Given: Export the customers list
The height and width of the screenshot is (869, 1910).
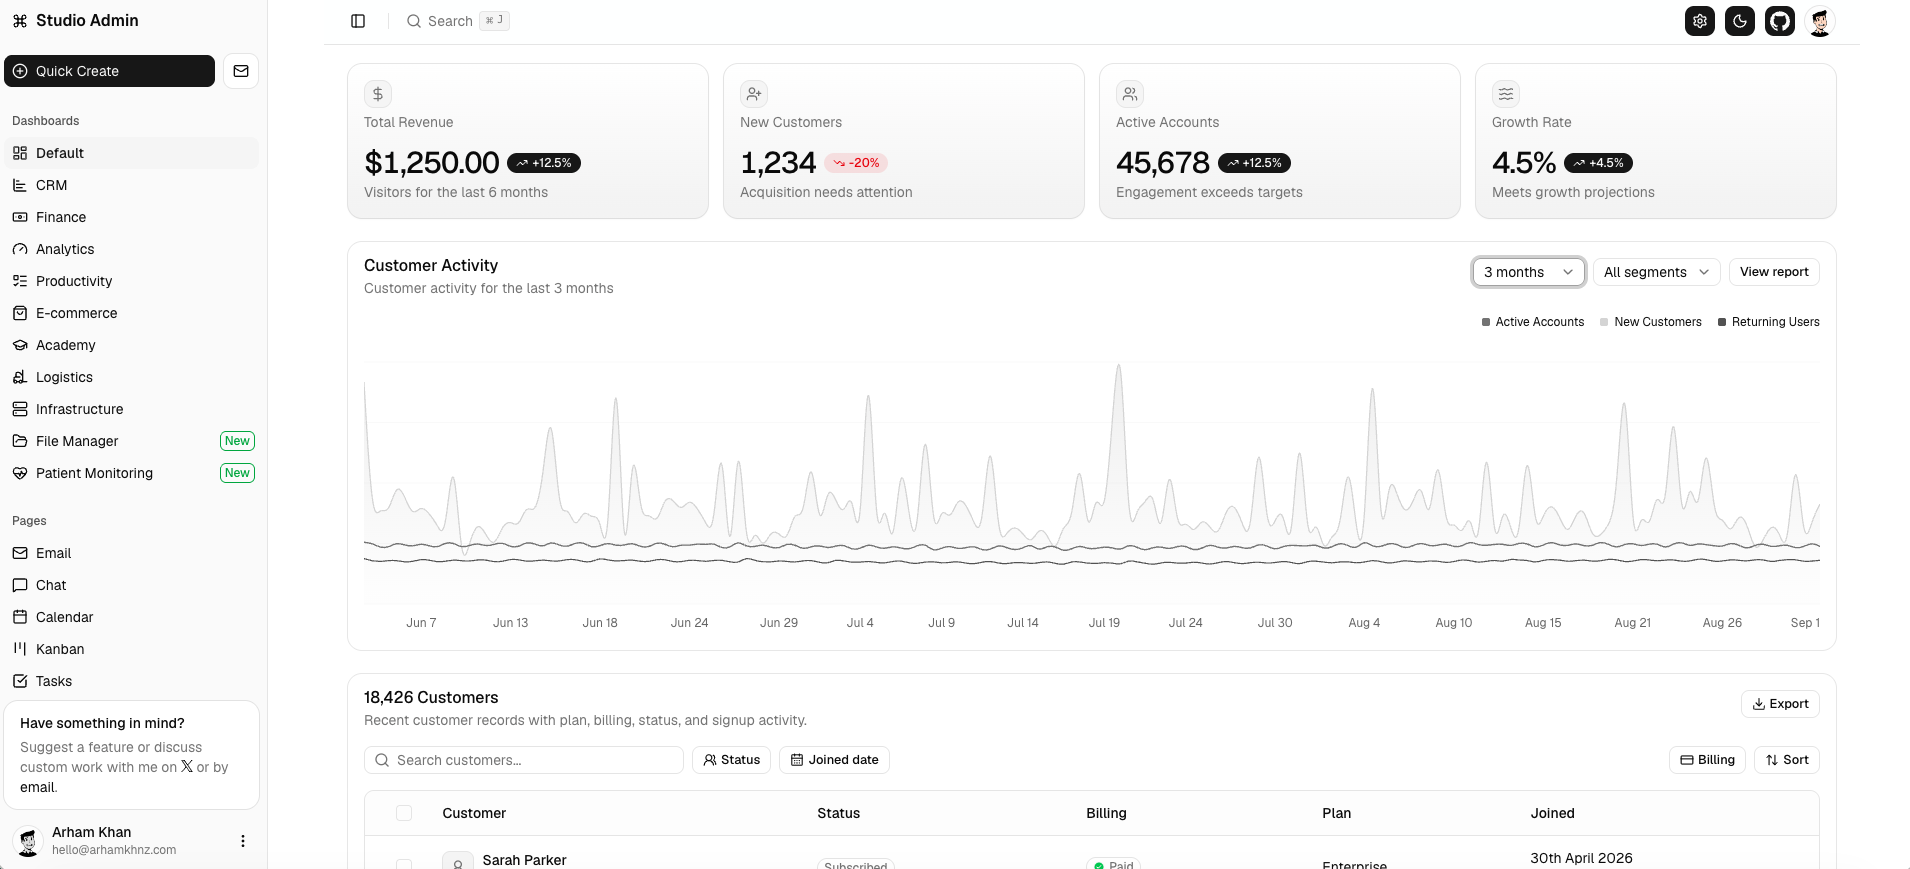Looking at the screenshot, I should [x=1780, y=704].
